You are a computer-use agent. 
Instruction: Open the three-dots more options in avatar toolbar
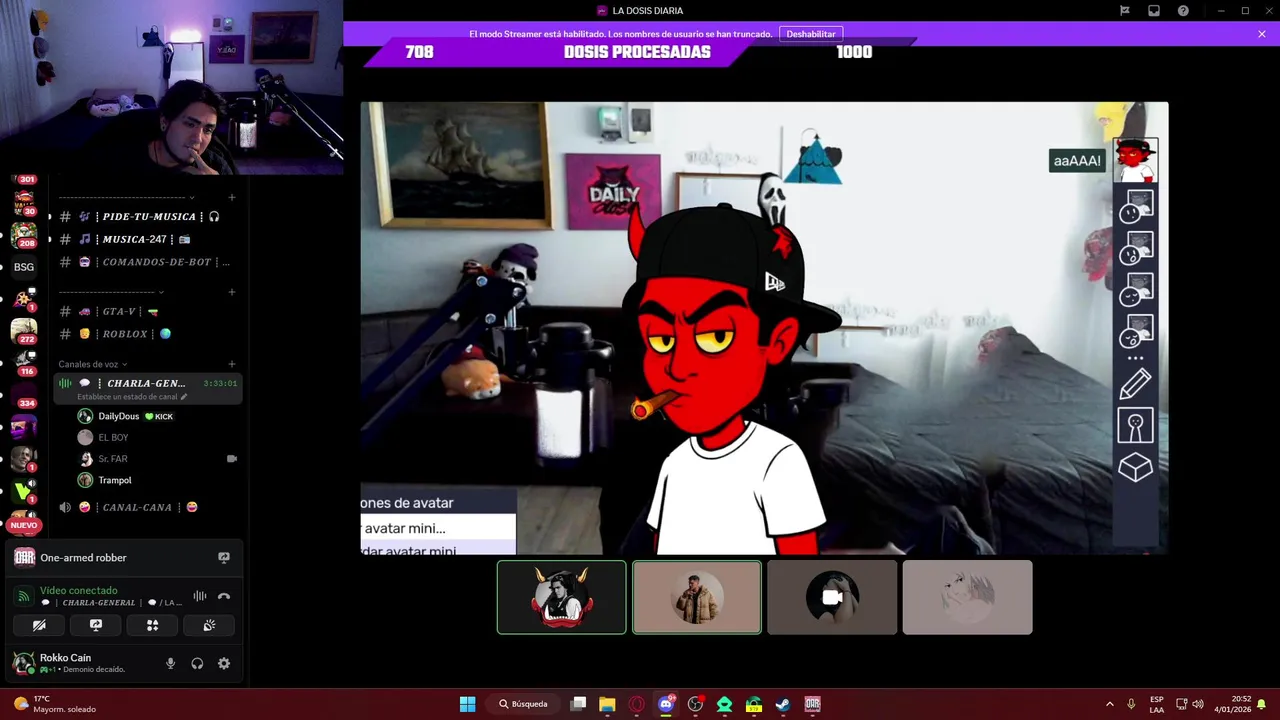(1135, 358)
